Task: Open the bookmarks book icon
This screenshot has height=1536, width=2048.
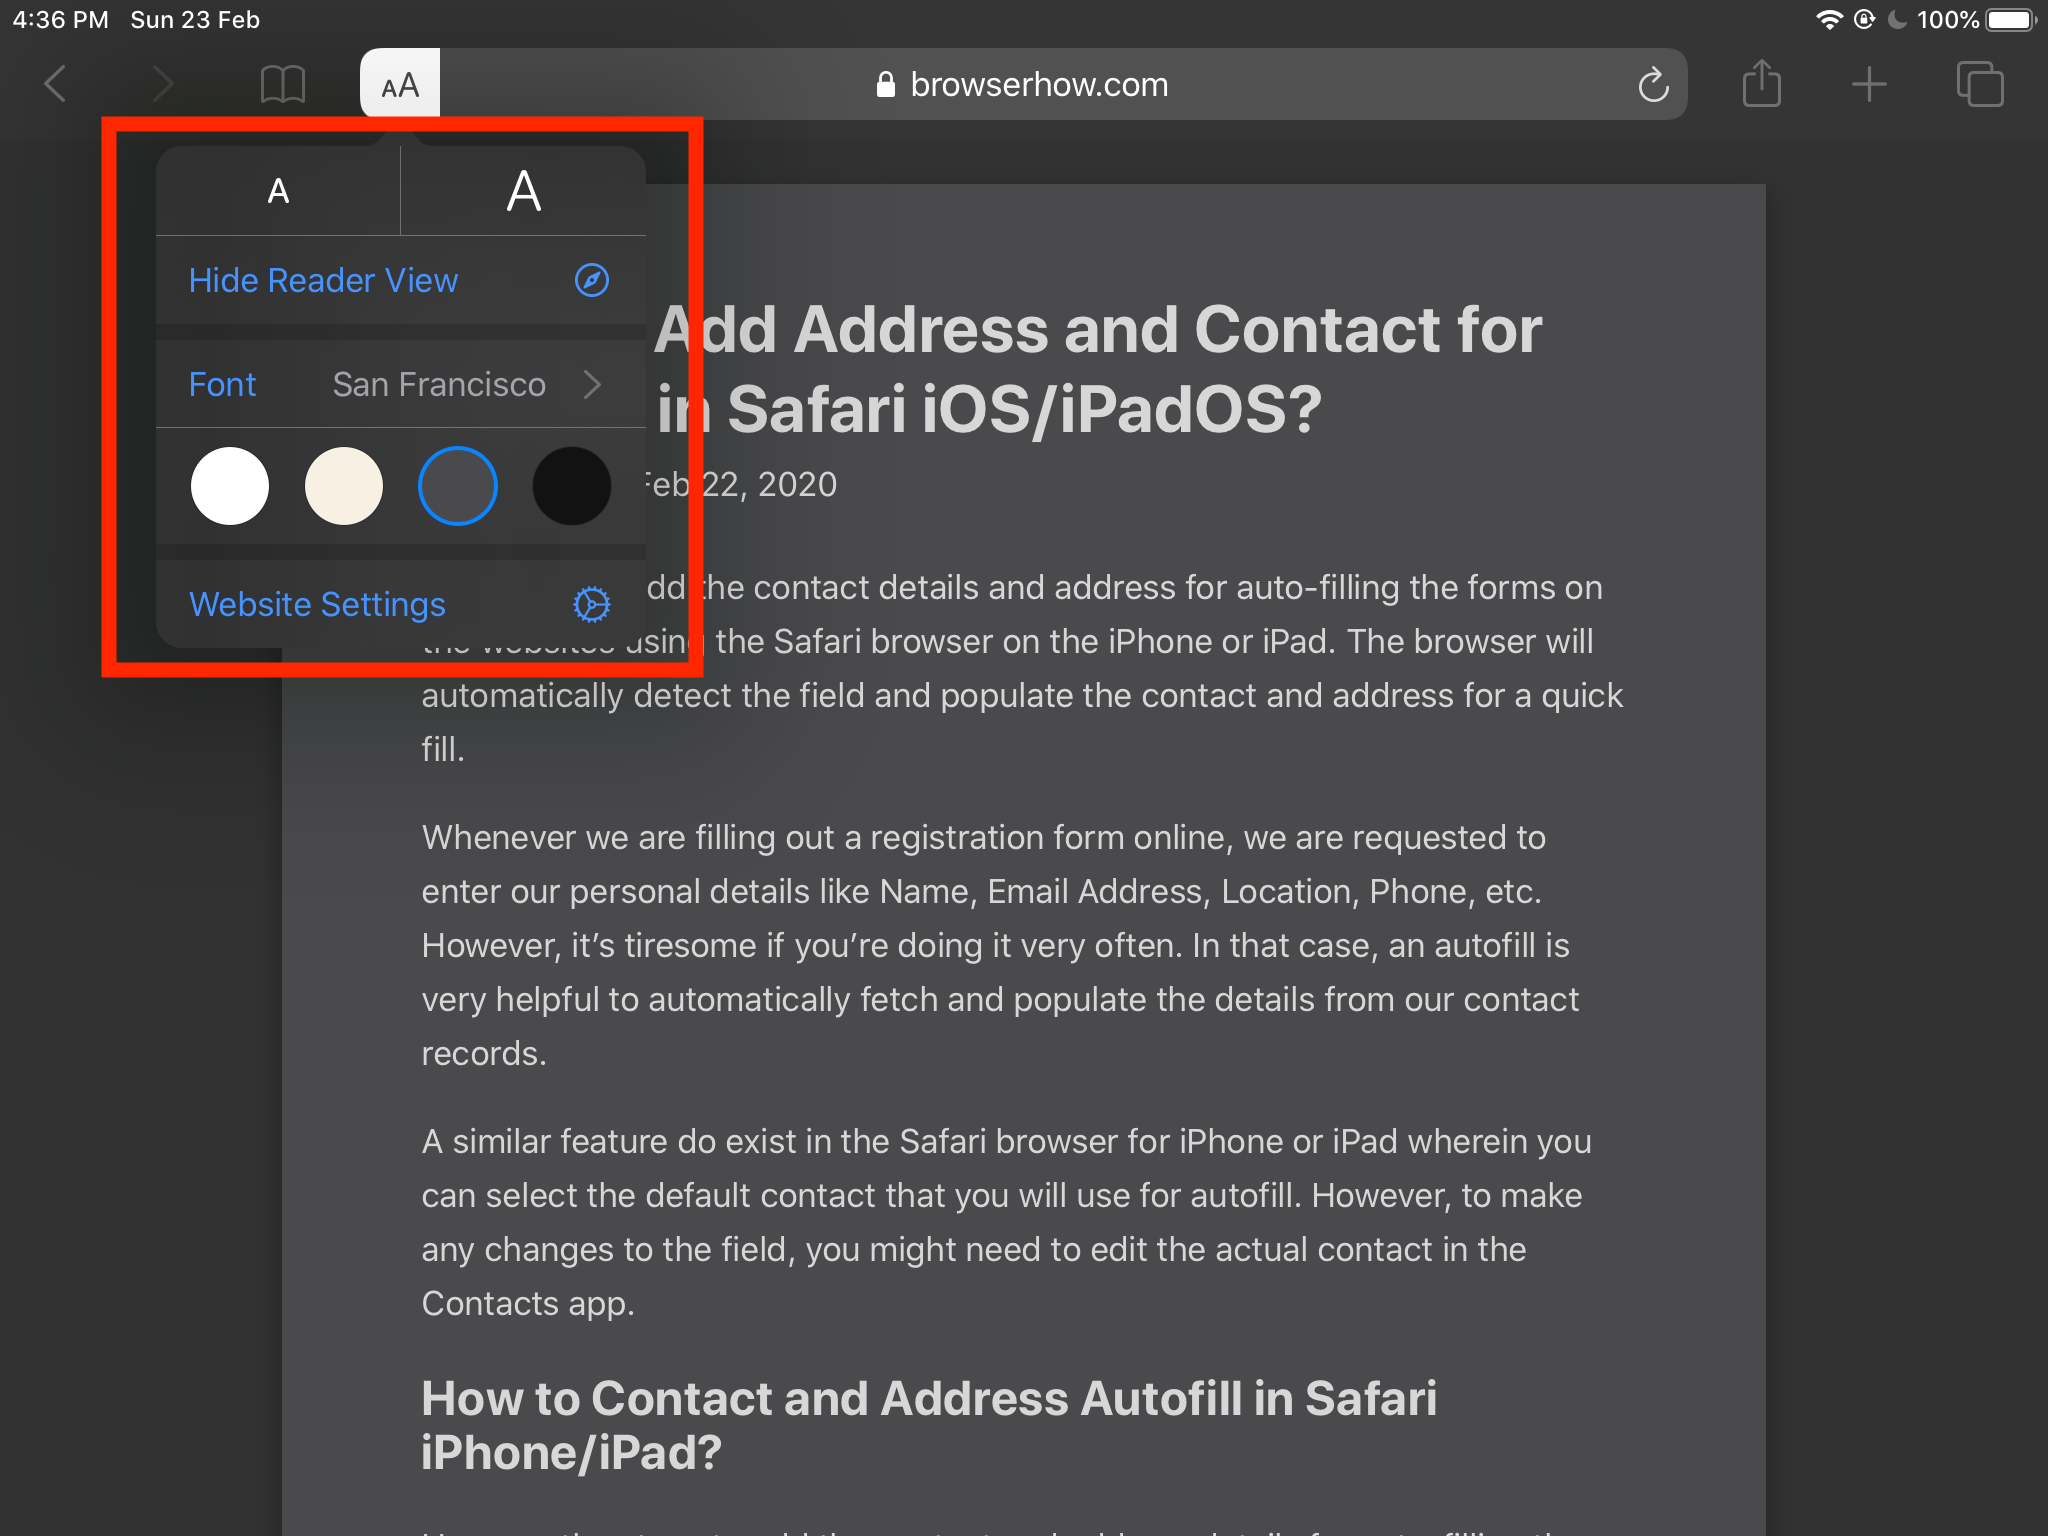Action: (282, 84)
